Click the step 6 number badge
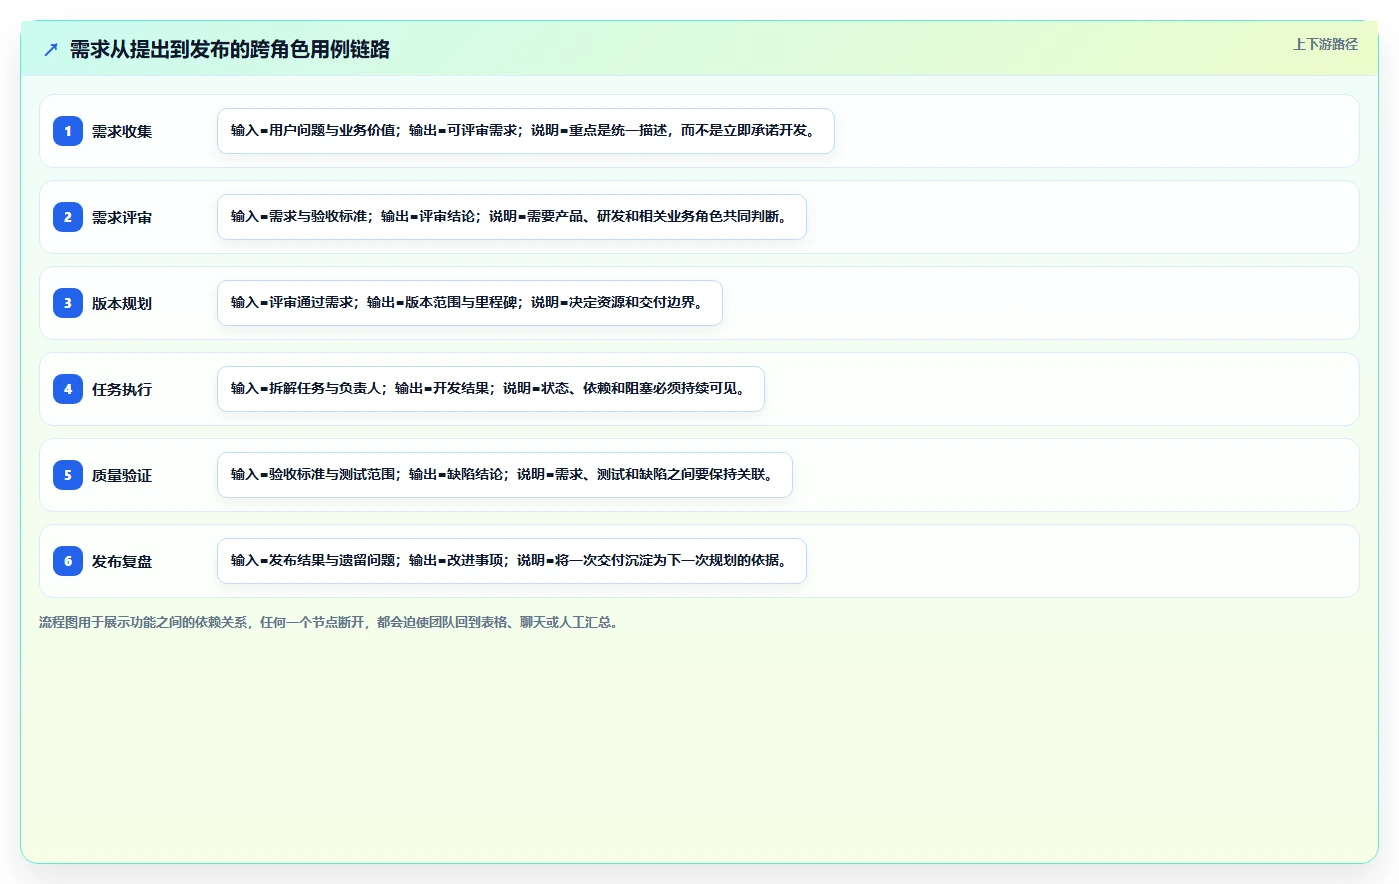The height and width of the screenshot is (884, 1399). [68, 561]
